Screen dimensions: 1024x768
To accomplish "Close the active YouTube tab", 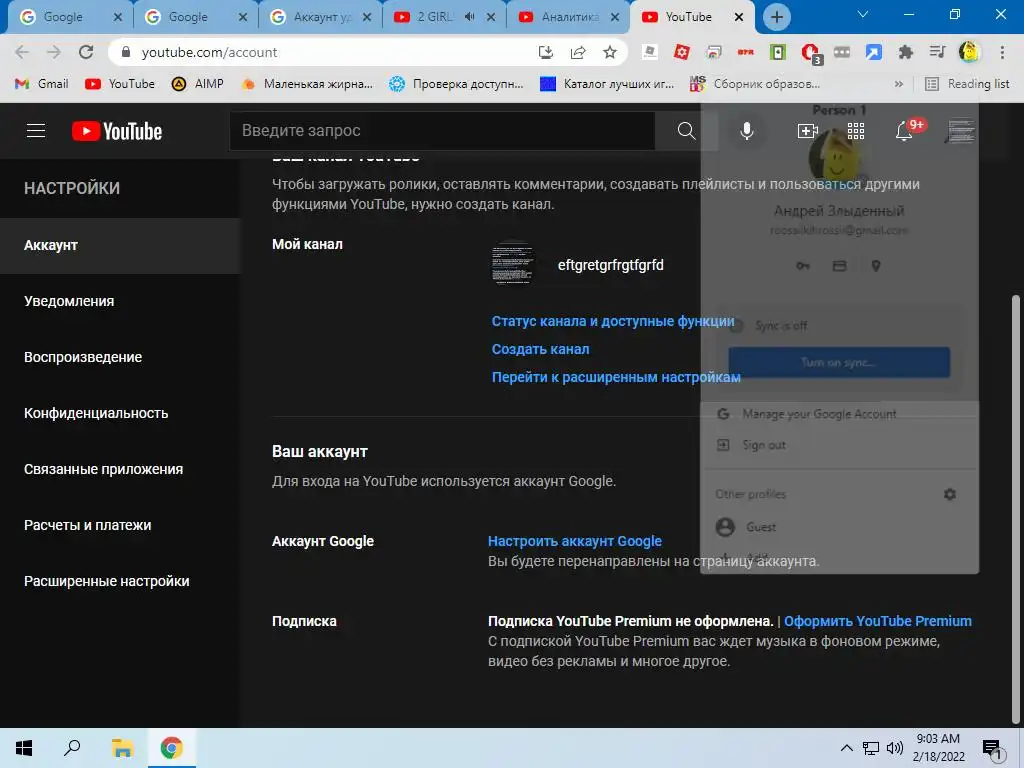I will click(x=739, y=17).
